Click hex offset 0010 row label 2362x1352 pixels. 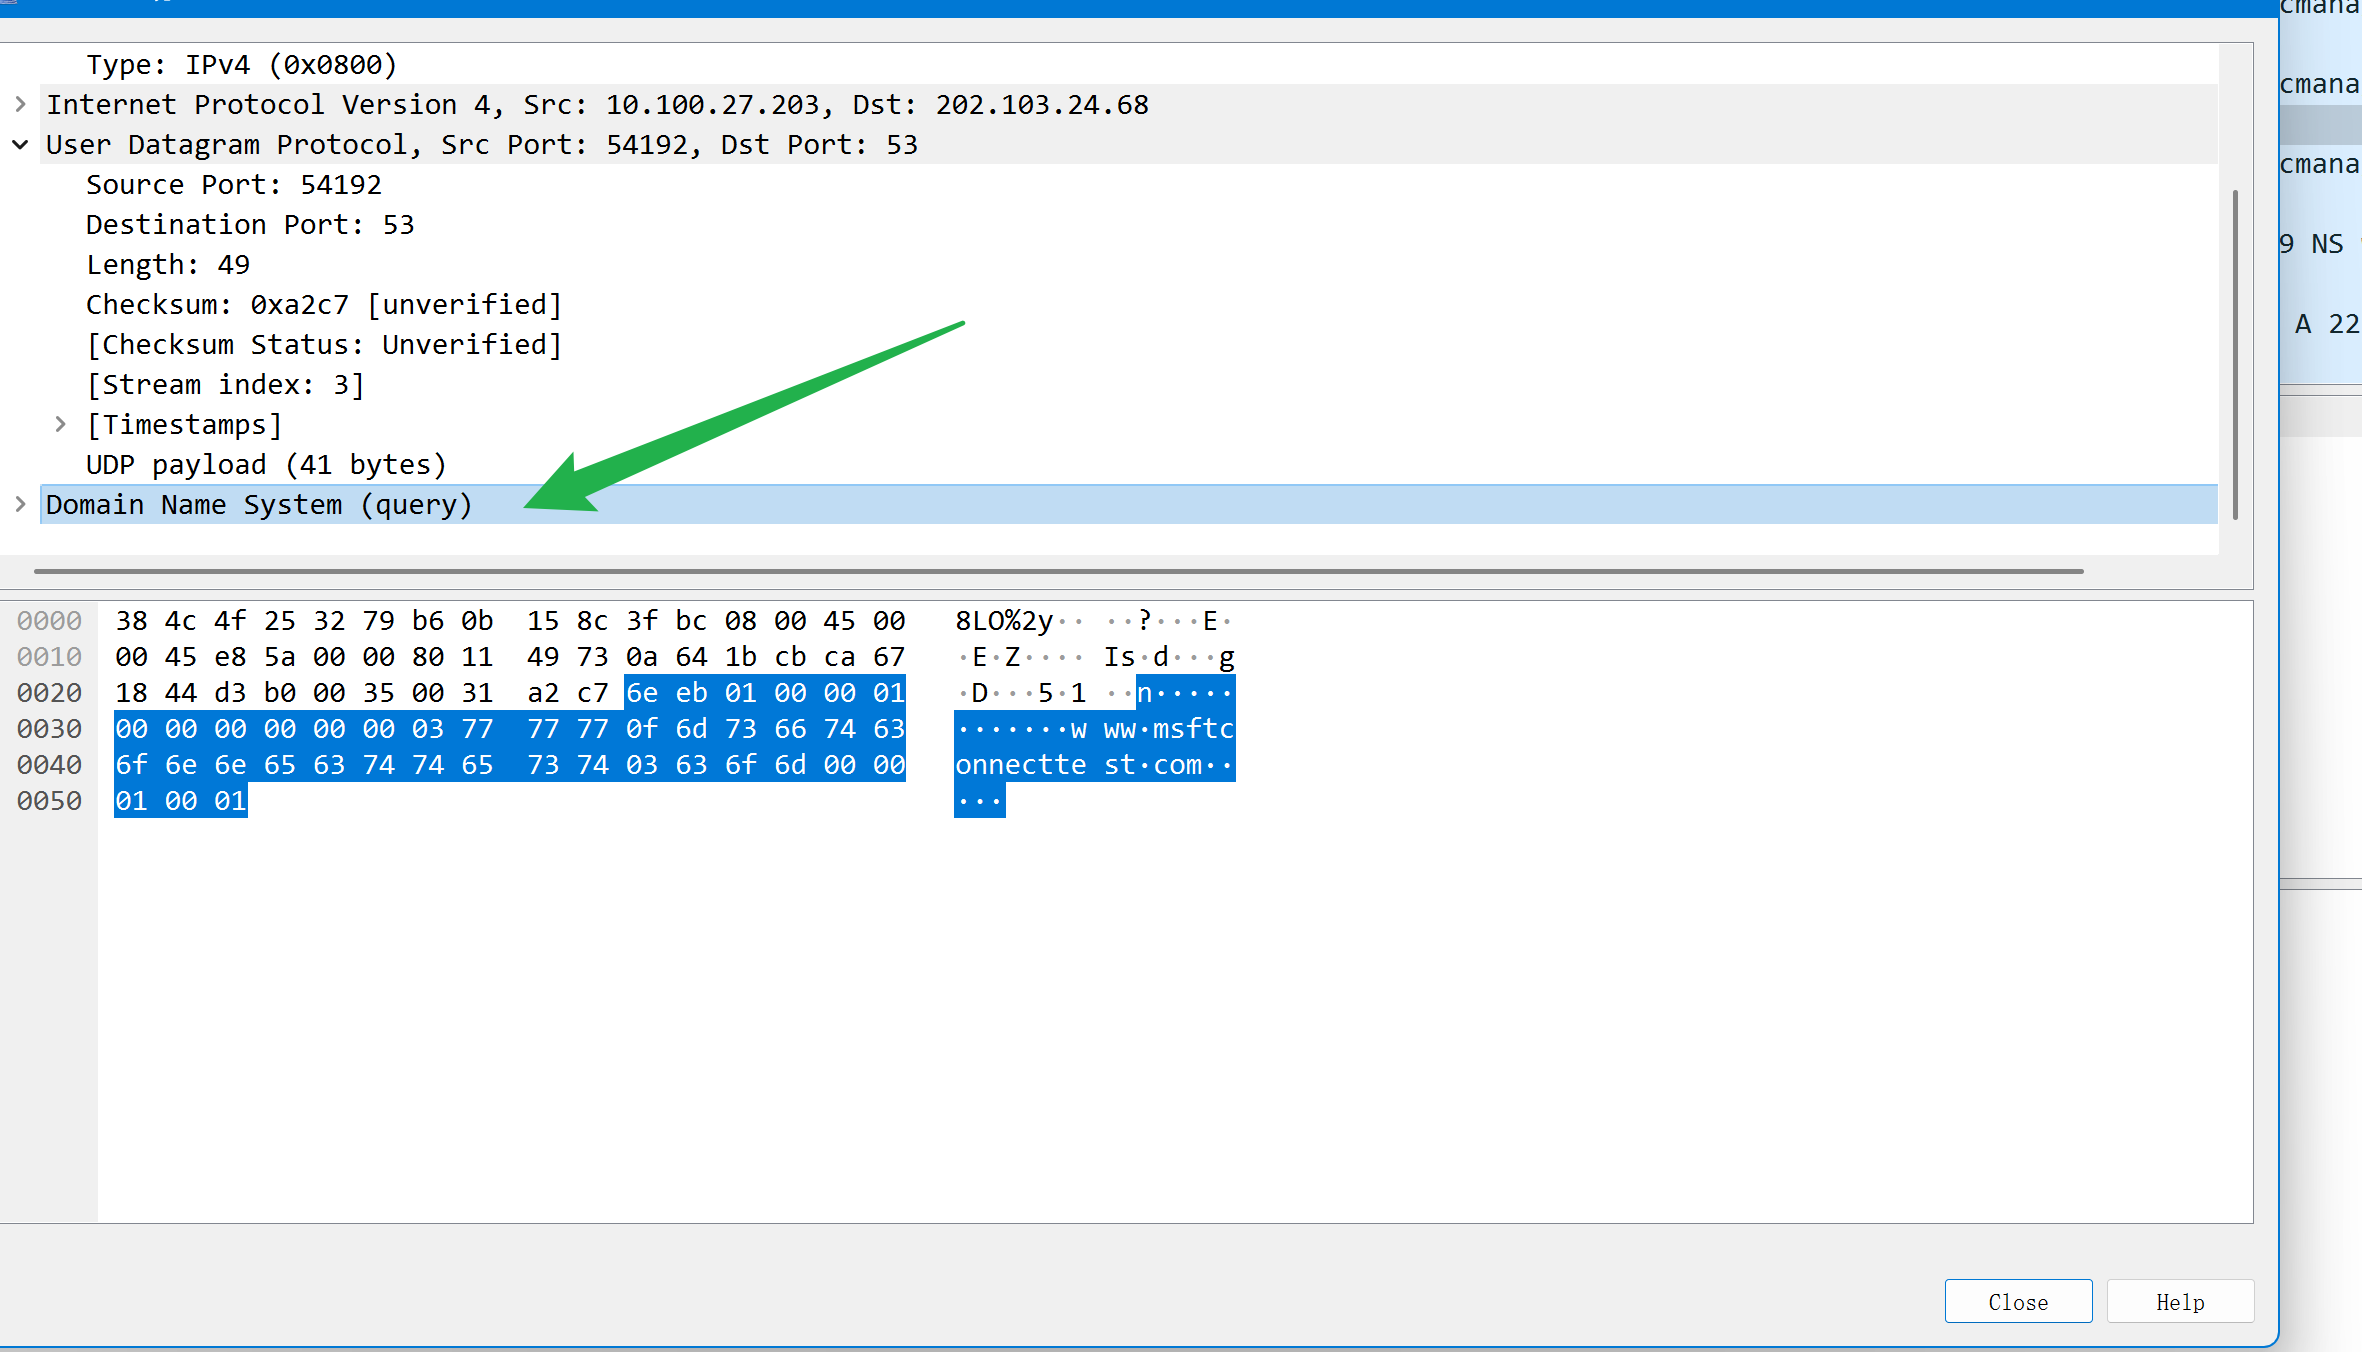click(x=49, y=657)
